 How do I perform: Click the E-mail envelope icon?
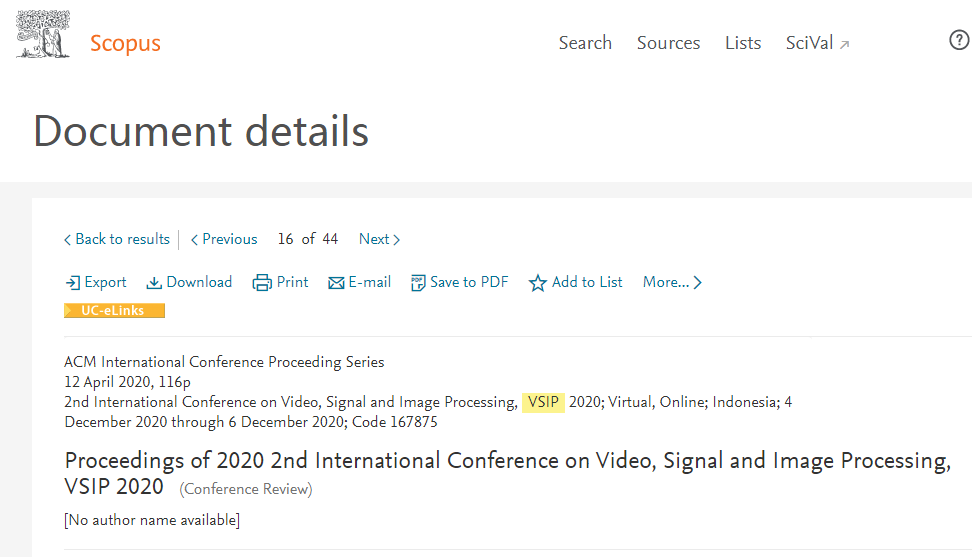(x=336, y=283)
